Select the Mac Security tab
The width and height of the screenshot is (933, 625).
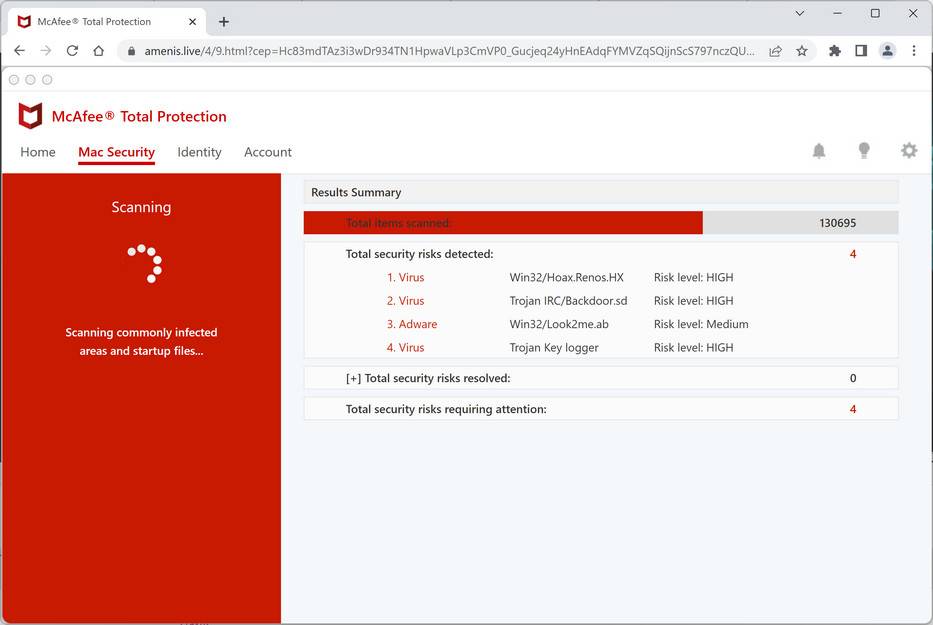pos(117,152)
